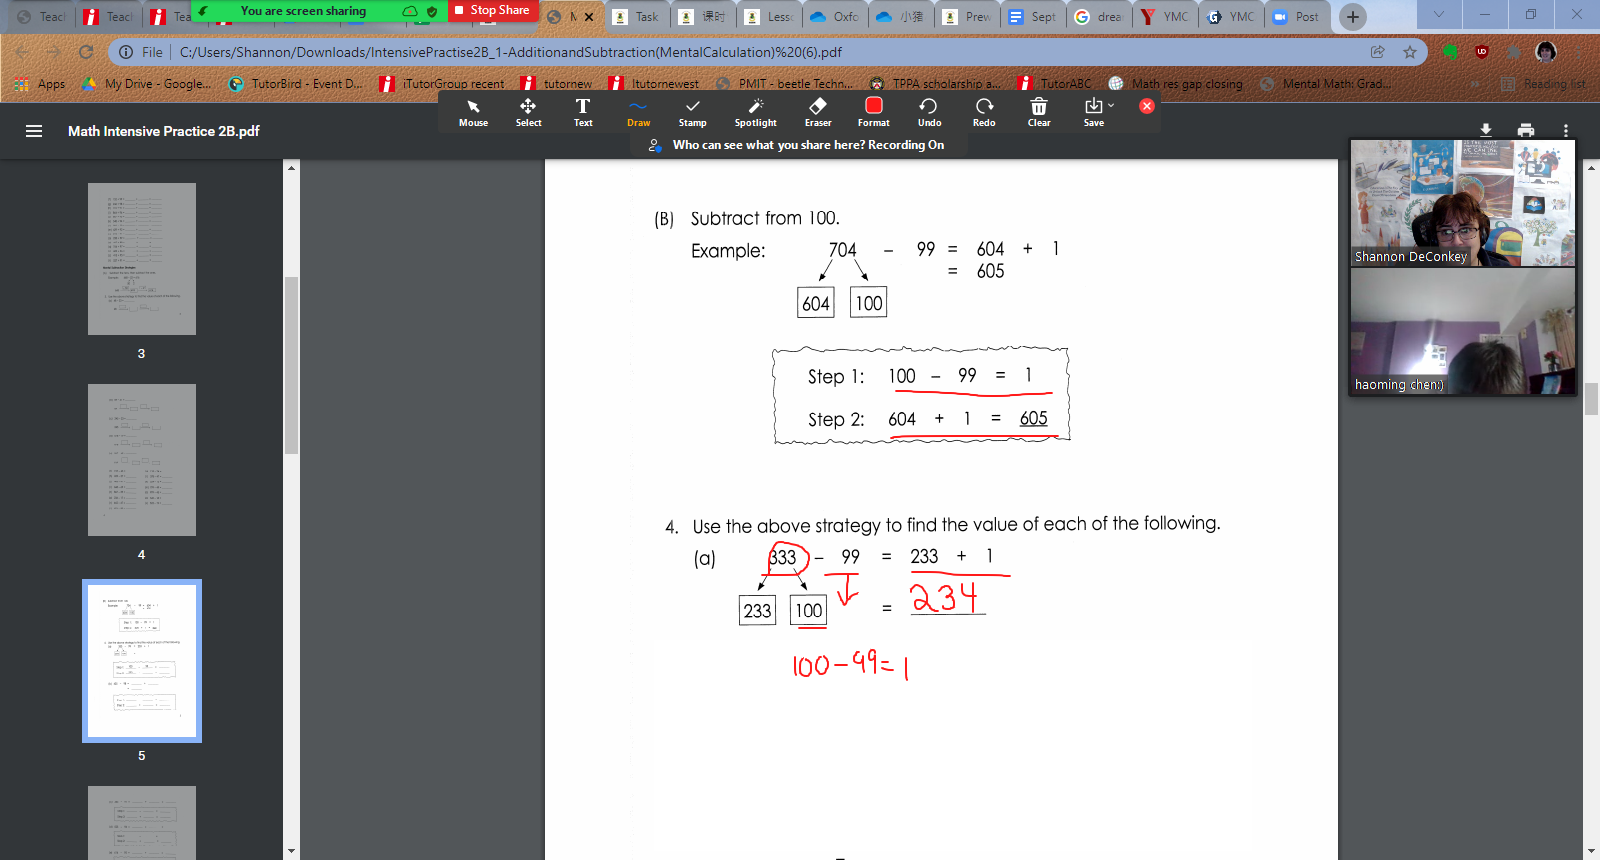Open the PDF sidebar hamburger menu
Image resolution: width=1600 pixels, height=860 pixels.
[34, 131]
